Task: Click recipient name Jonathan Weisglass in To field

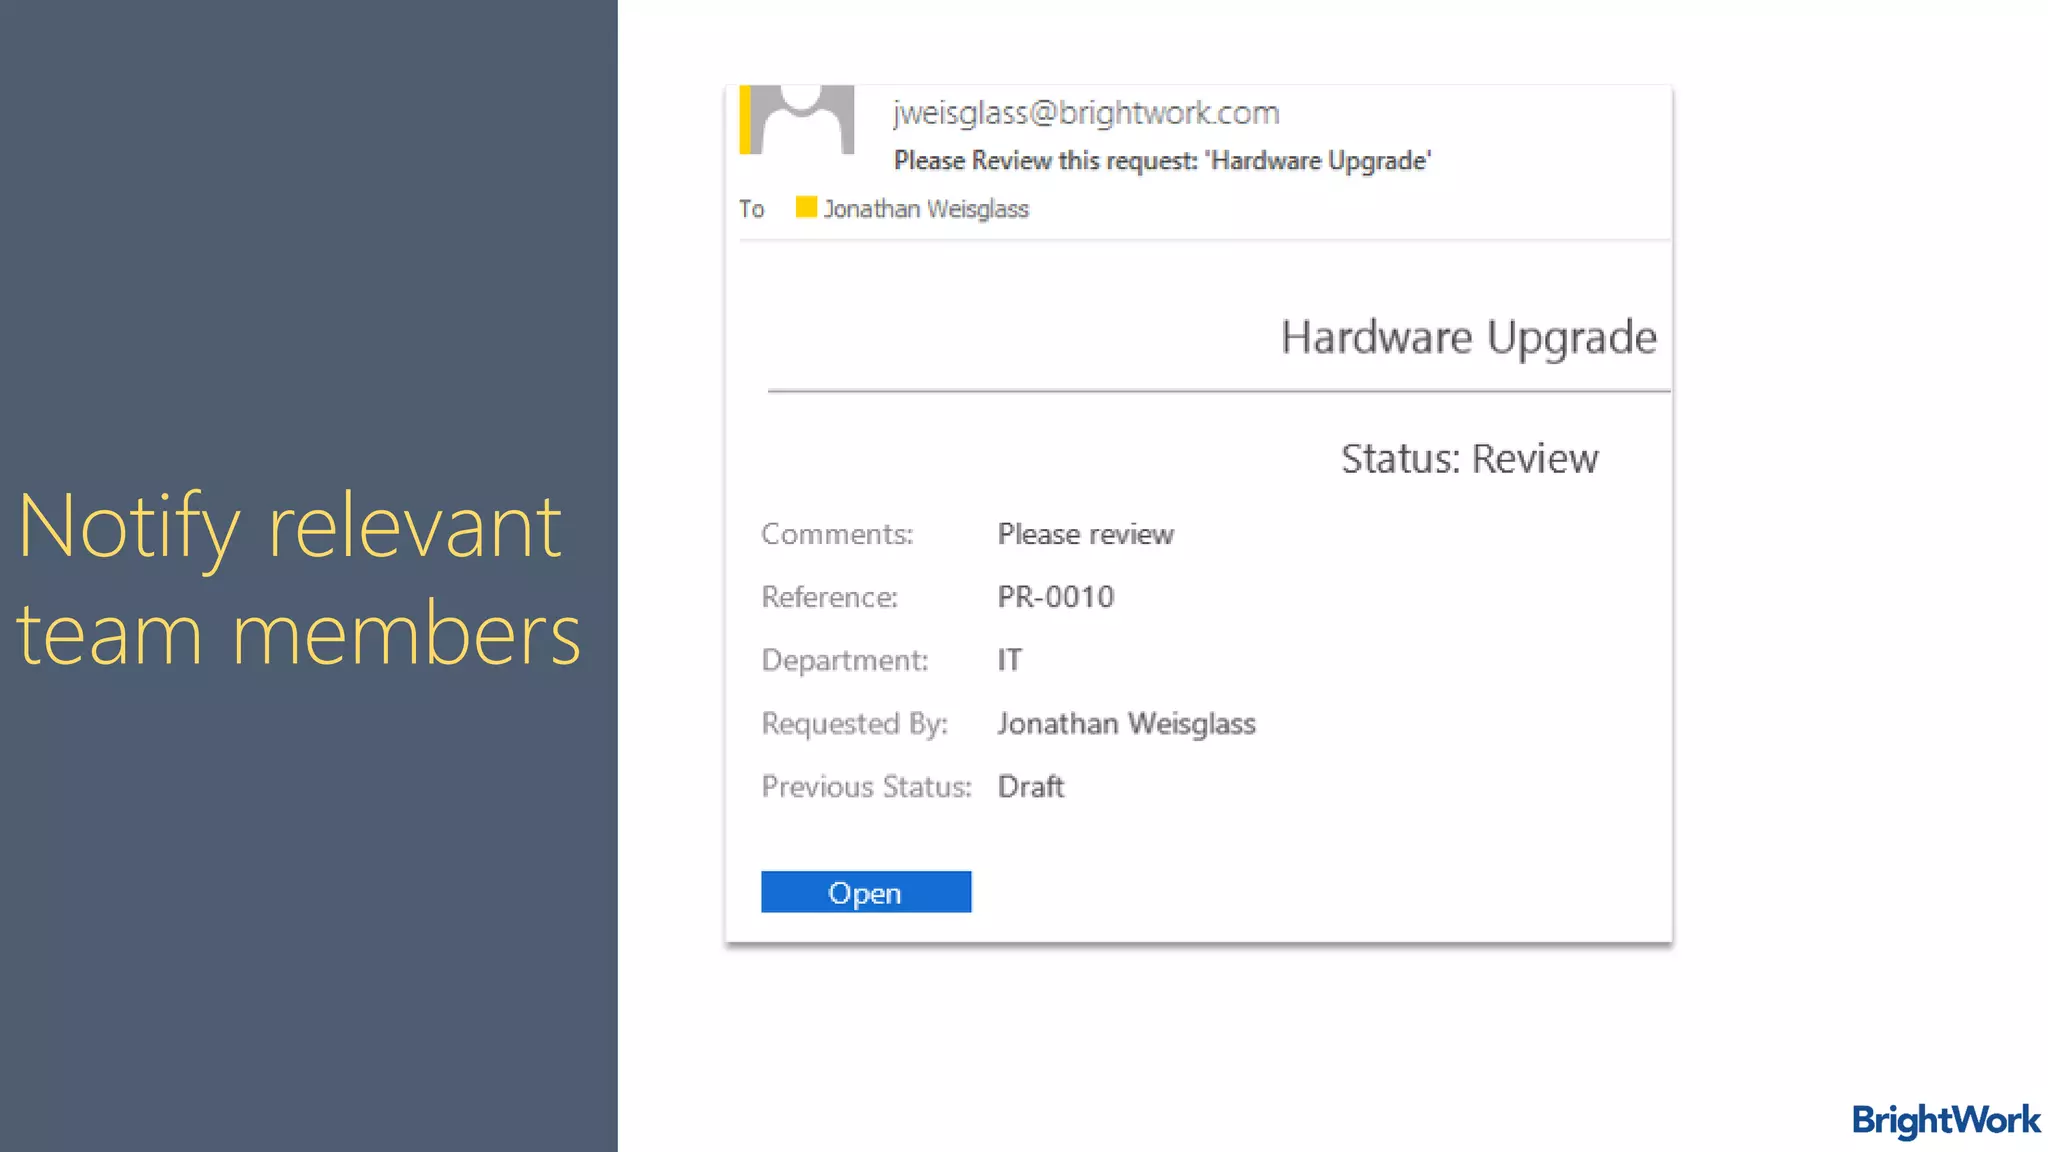Action: click(x=926, y=209)
